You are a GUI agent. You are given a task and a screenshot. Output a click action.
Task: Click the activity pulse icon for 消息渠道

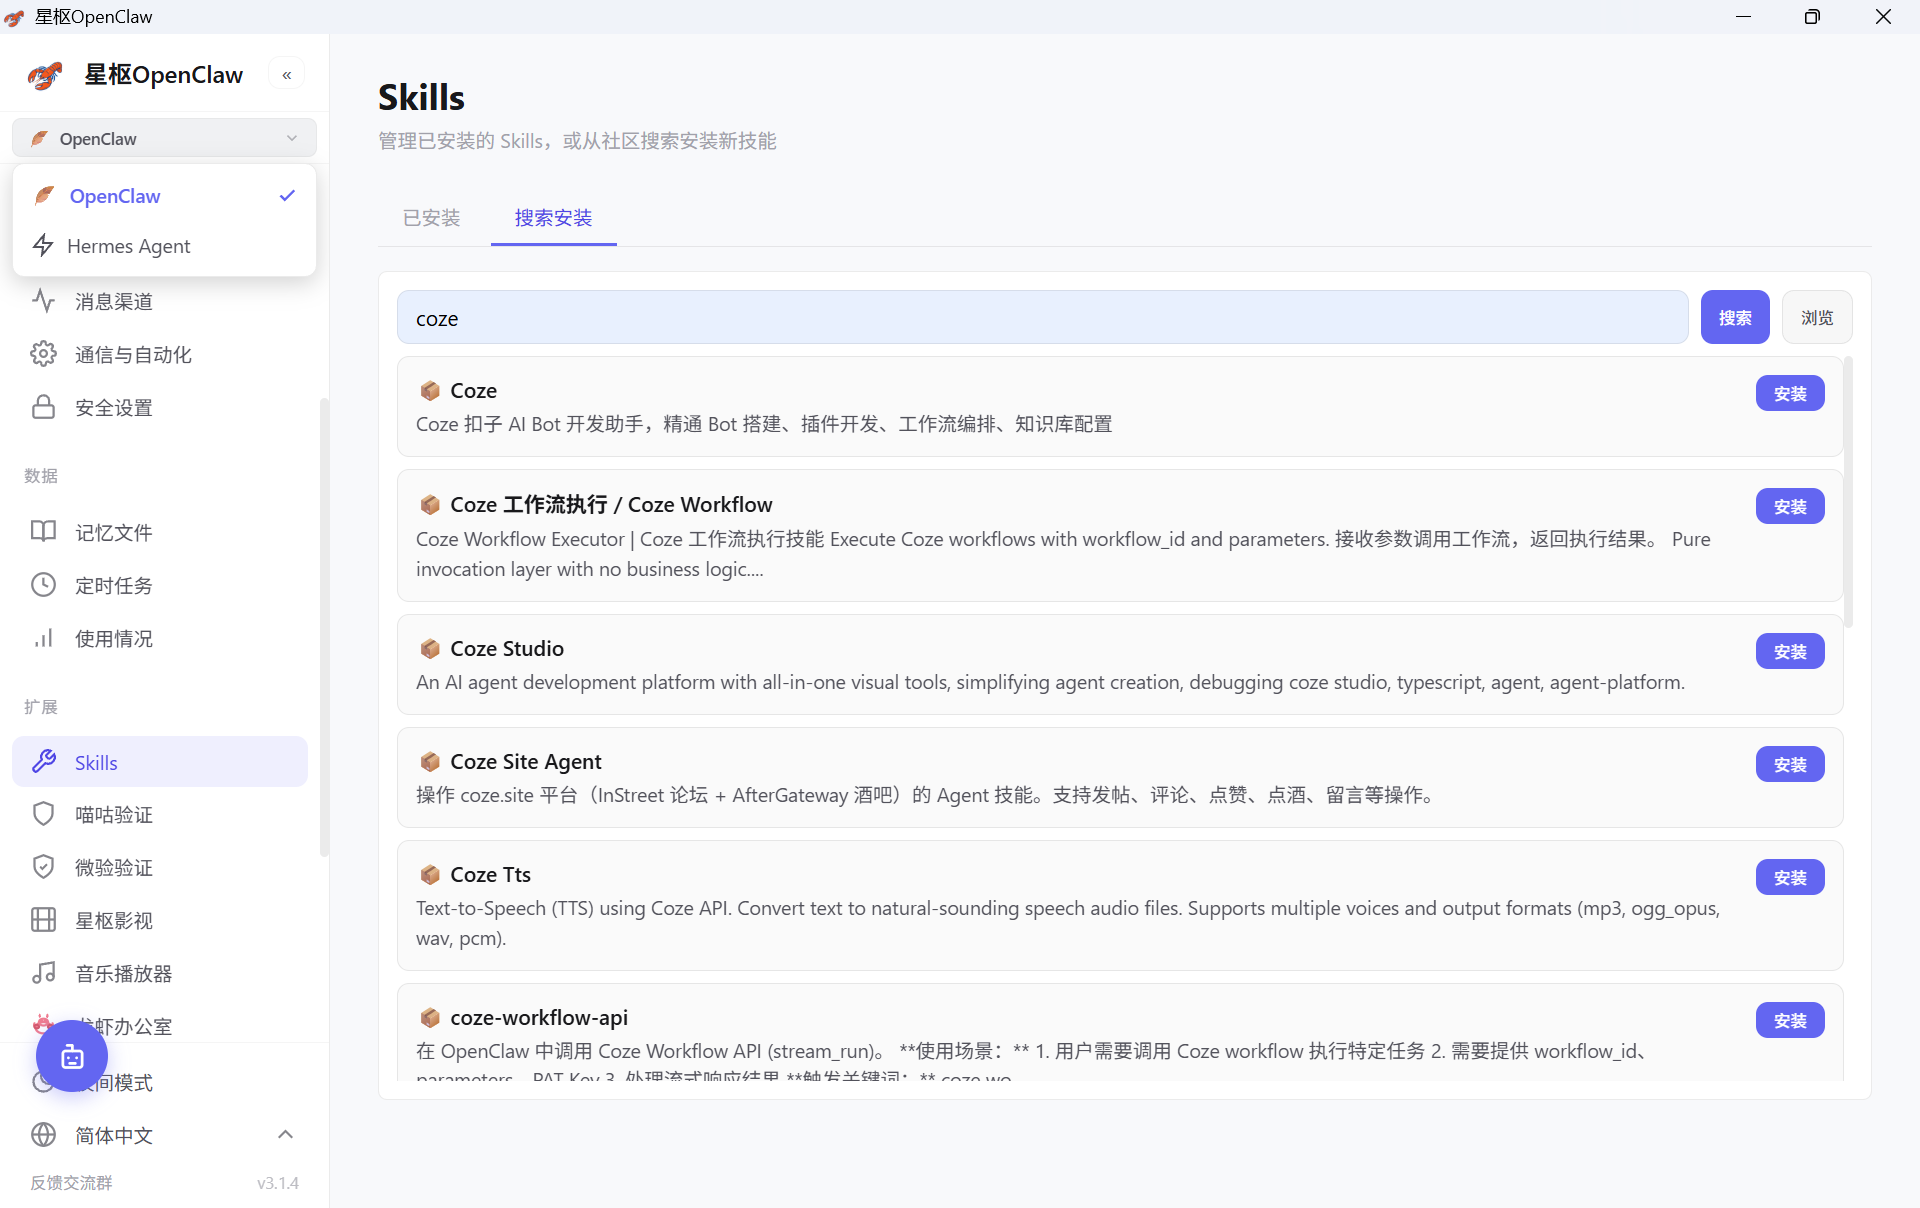(x=43, y=300)
